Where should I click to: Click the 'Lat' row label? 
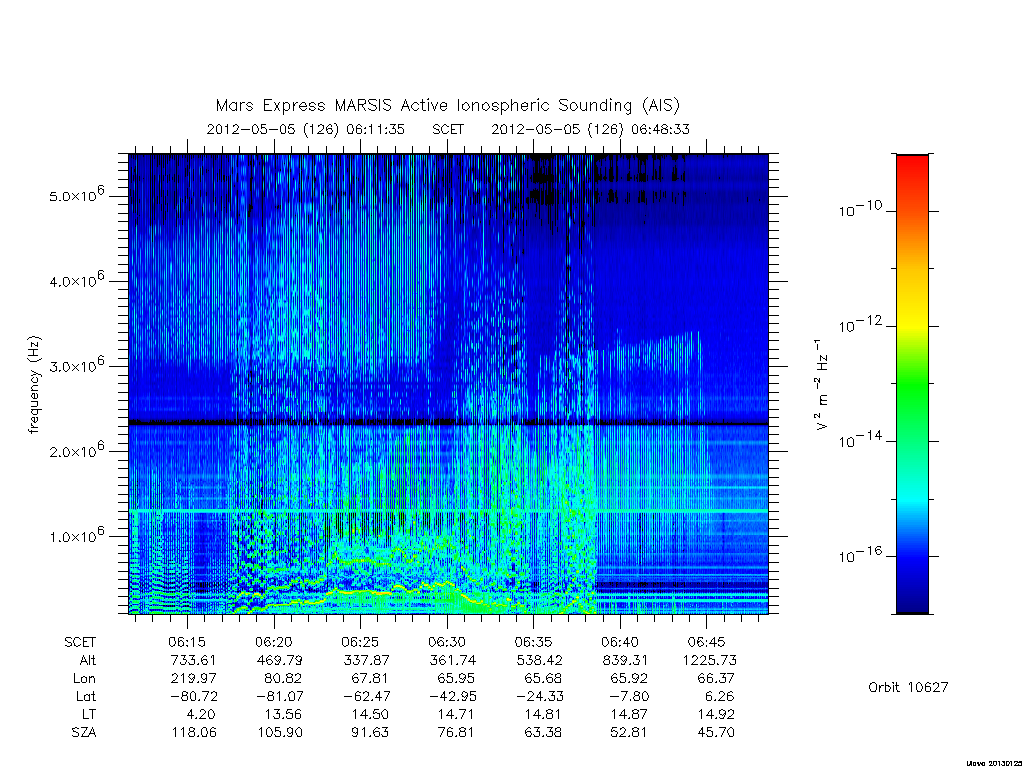point(86,696)
